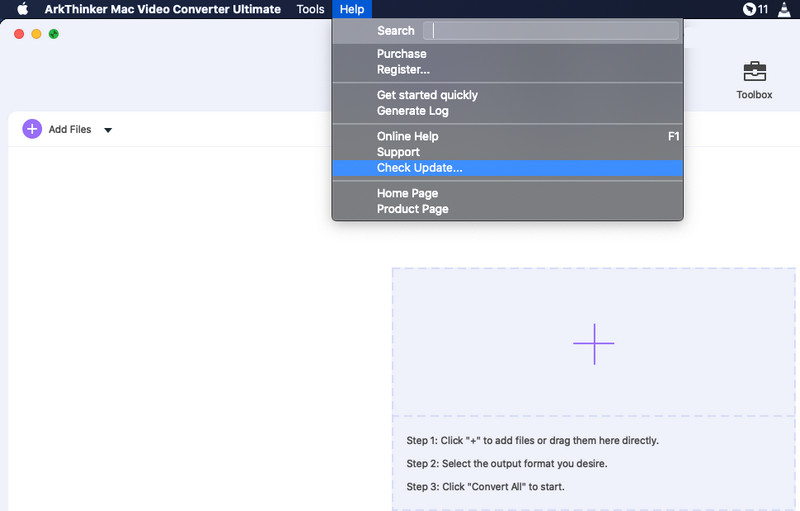This screenshot has height=511, width=800.
Task: Open the Toolbox icon
Action: [x=754, y=72]
